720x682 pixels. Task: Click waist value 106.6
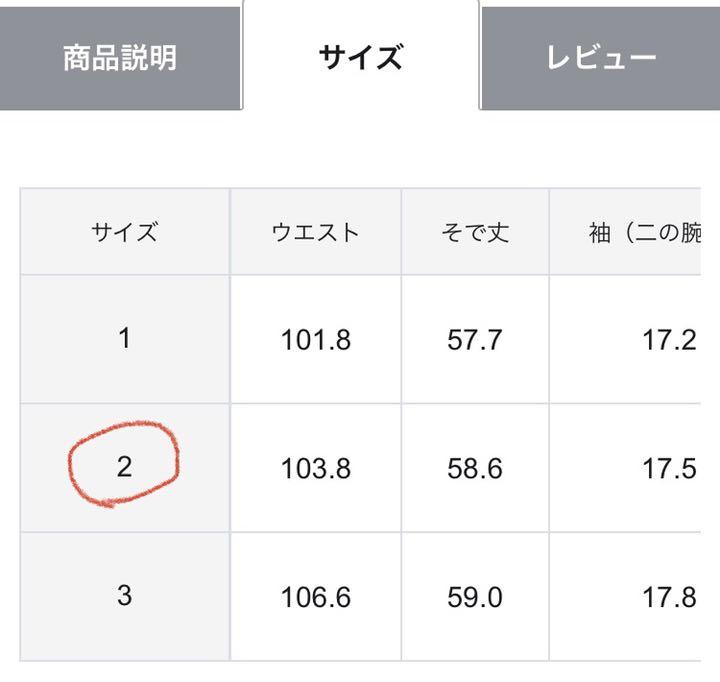315,597
